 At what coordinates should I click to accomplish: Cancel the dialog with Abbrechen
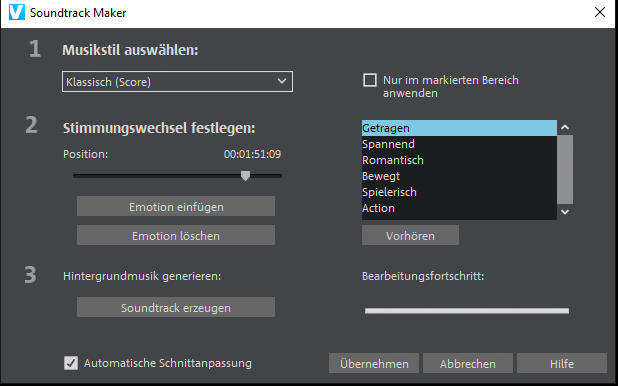coord(468,363)
